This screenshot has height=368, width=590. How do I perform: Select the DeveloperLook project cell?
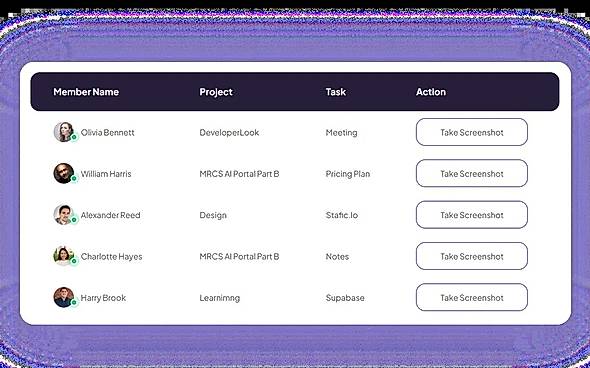(229, 132)
